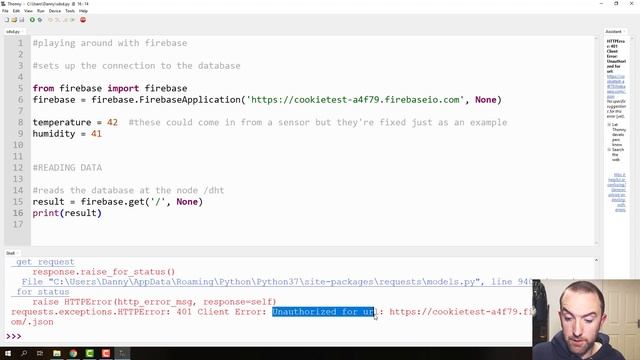
Task: Select the Assistant panel tab
Action: (x=614, y=31)
